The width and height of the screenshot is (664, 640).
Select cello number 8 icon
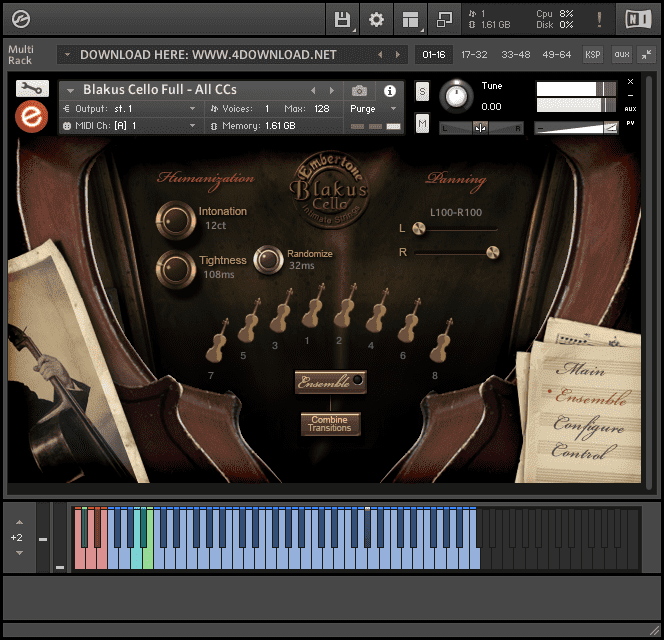point(441,340)
